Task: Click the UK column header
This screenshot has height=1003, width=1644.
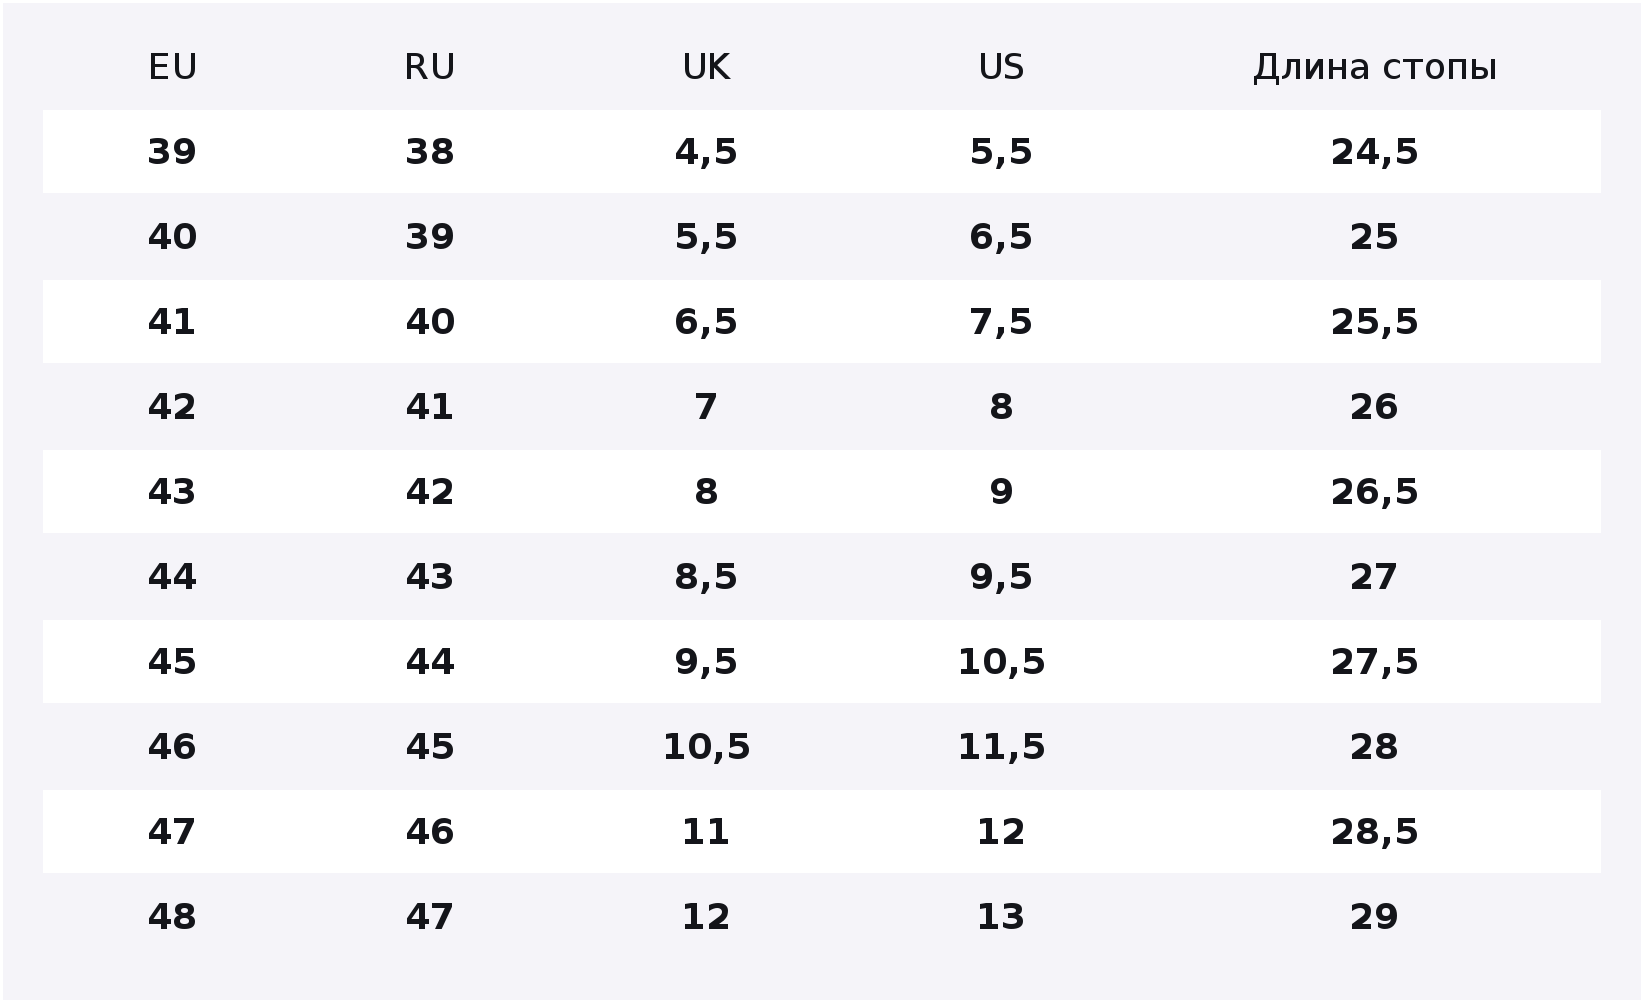Action: pos(706,67)
